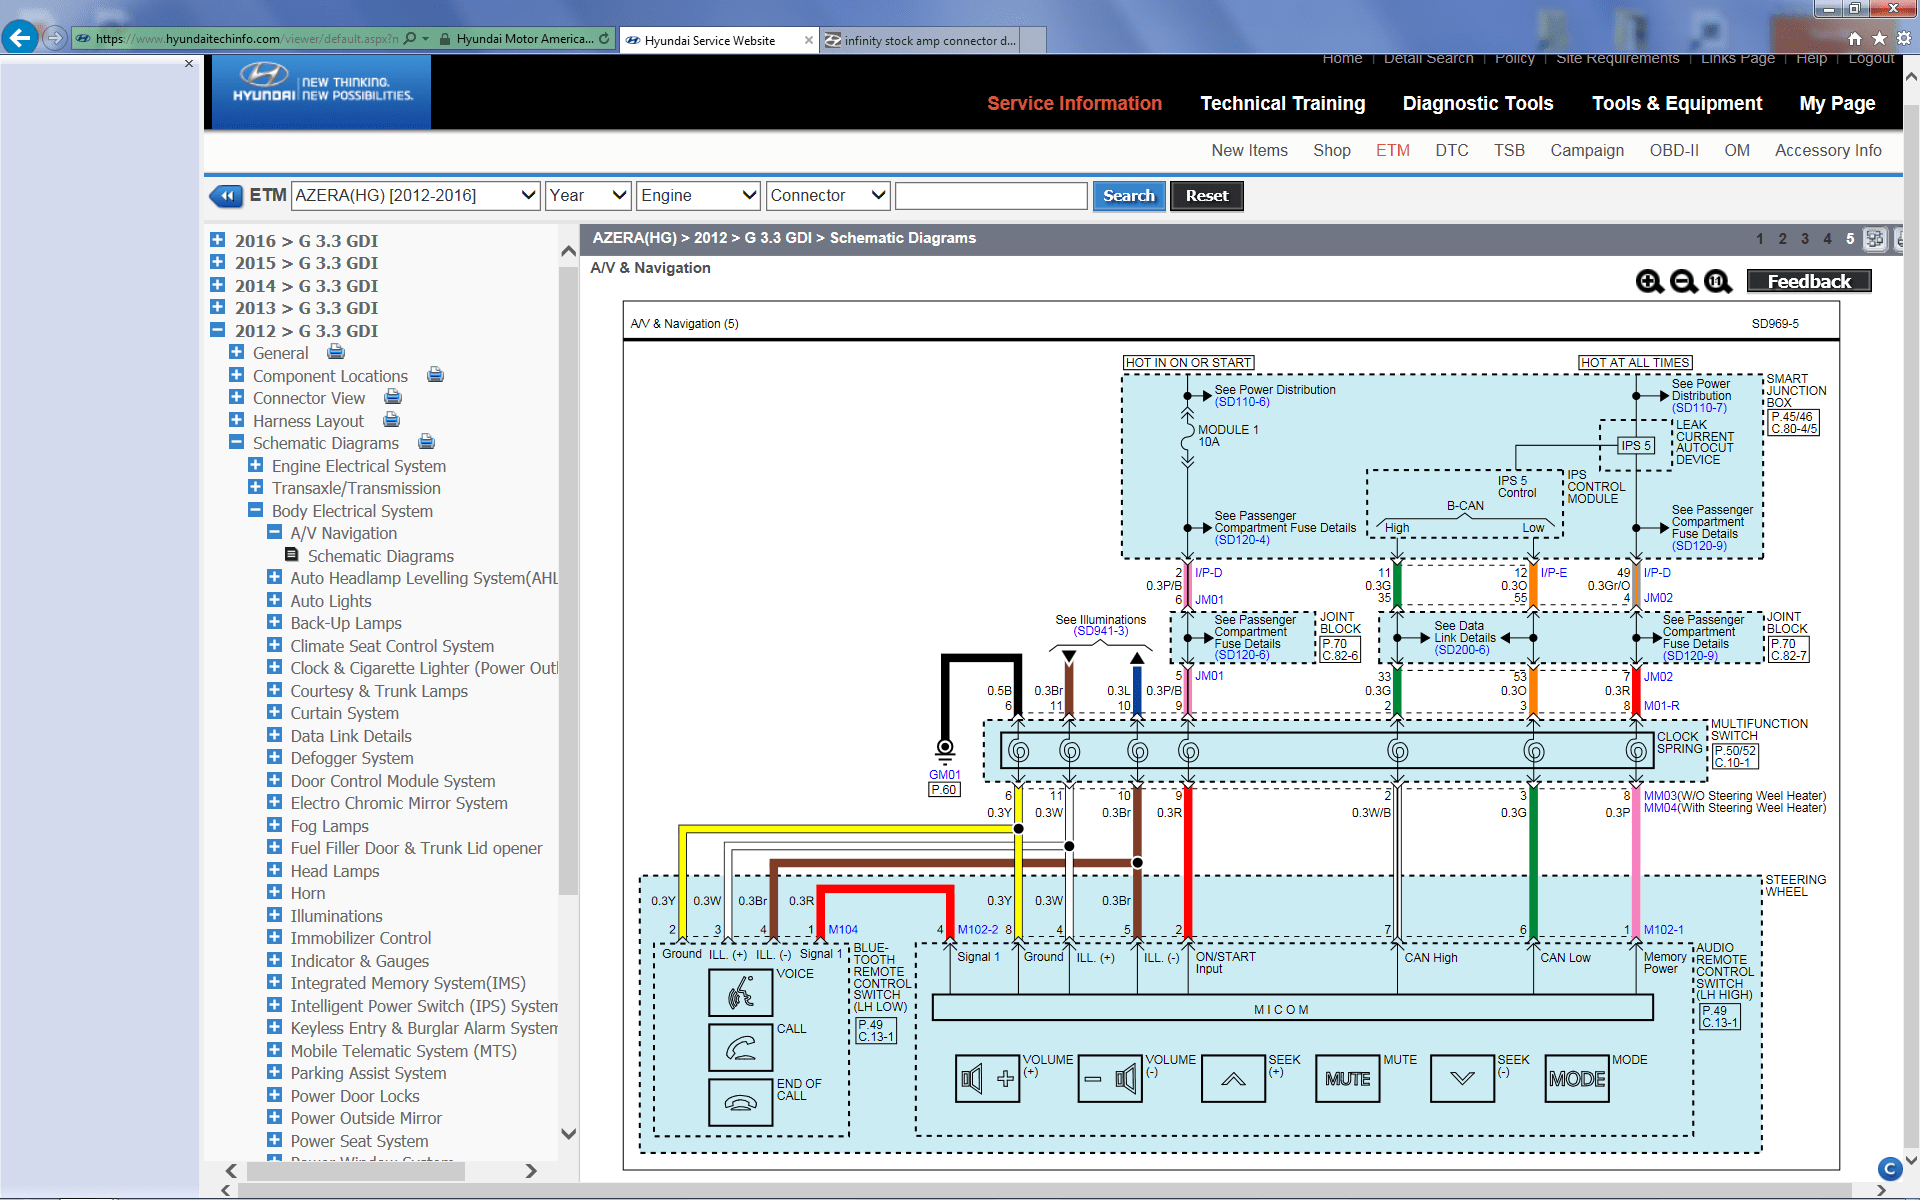Click the blue Search button
Viewport: 1920px width, 1200px height.
tap(1128, 196)
